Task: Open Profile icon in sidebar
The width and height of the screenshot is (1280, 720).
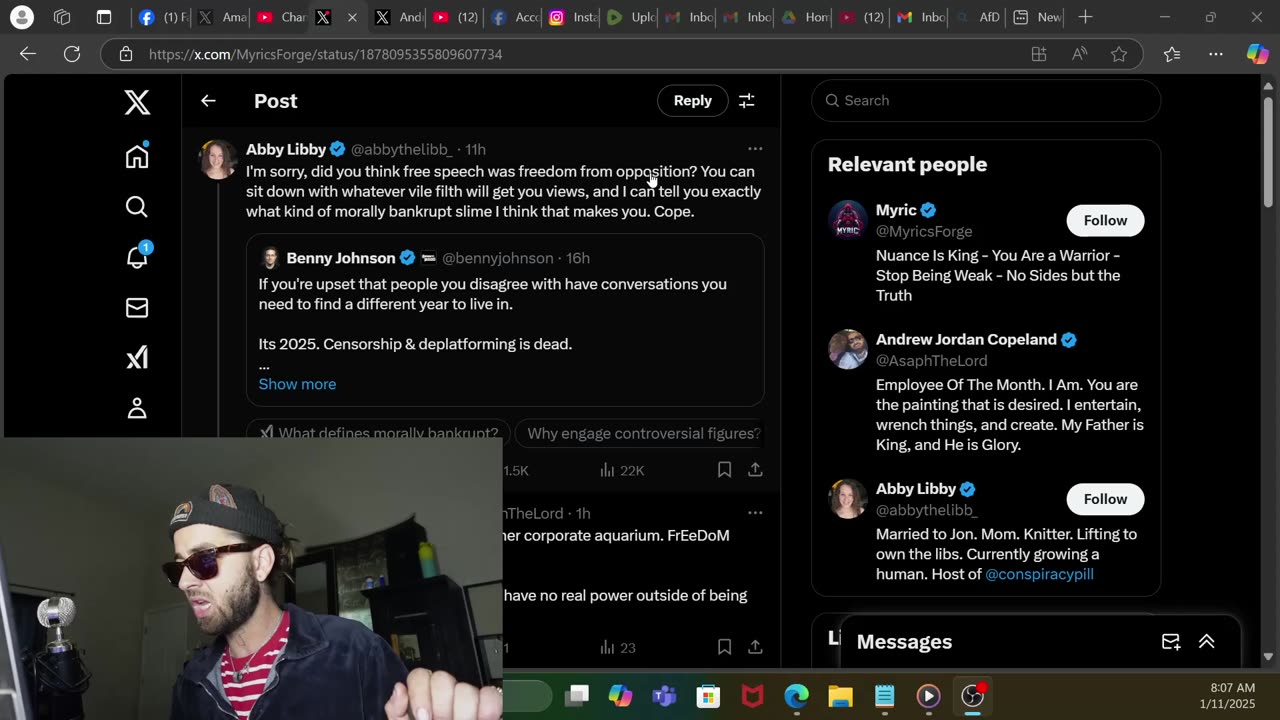Action: tap(137, 408)
